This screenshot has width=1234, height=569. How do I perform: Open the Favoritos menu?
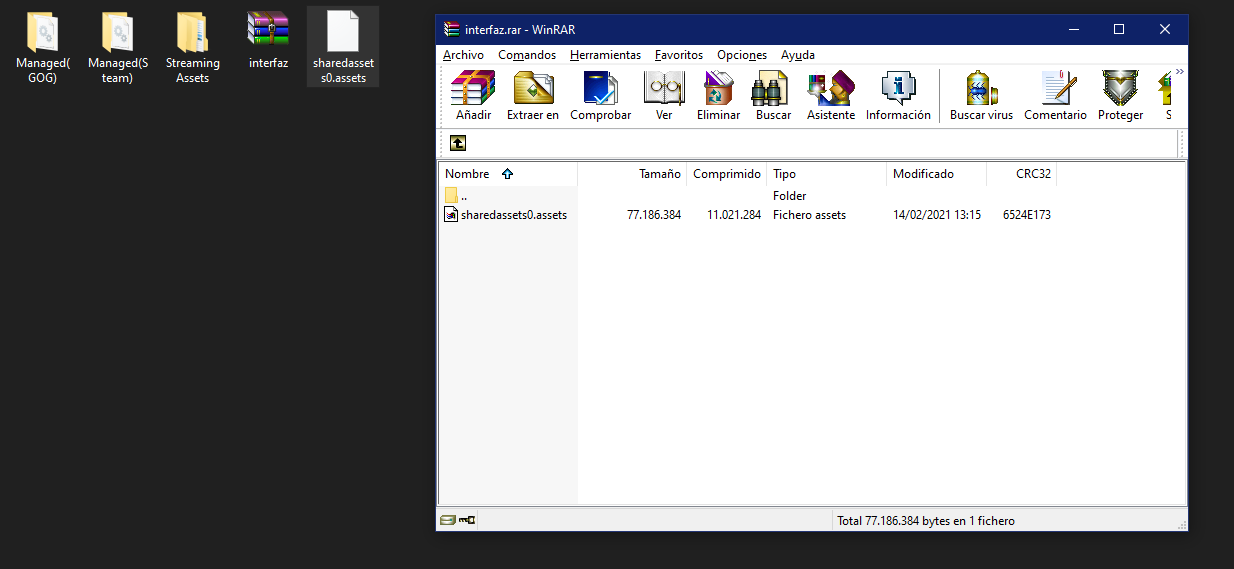coord(679,55)
